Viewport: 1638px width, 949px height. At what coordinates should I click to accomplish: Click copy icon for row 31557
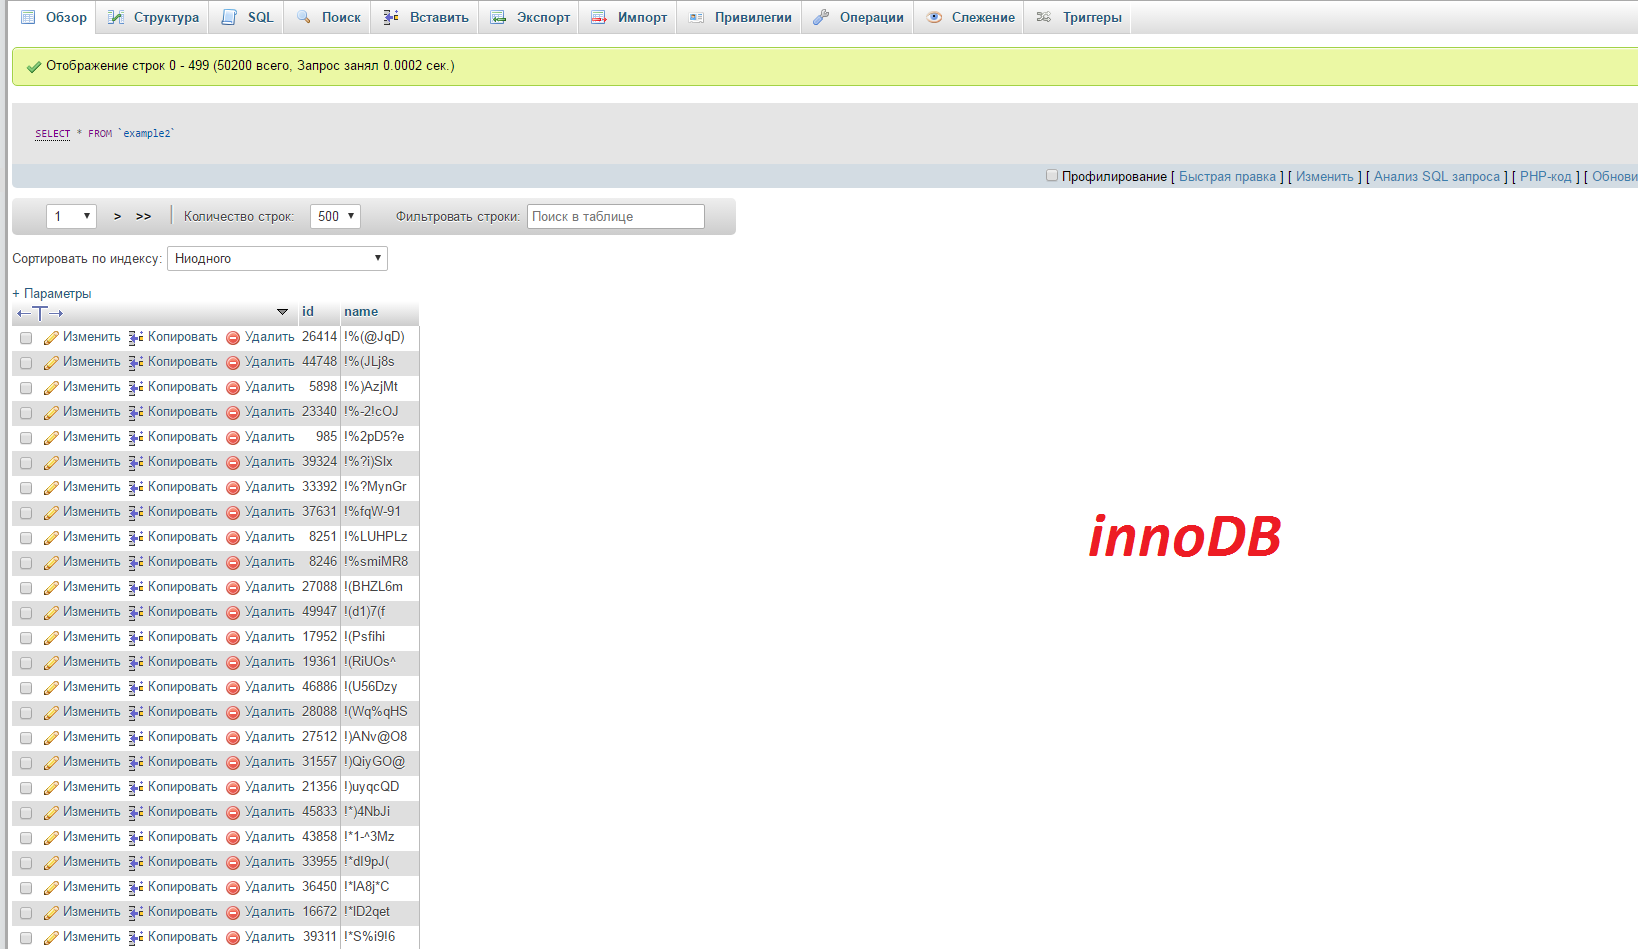(x=136, y=763)
